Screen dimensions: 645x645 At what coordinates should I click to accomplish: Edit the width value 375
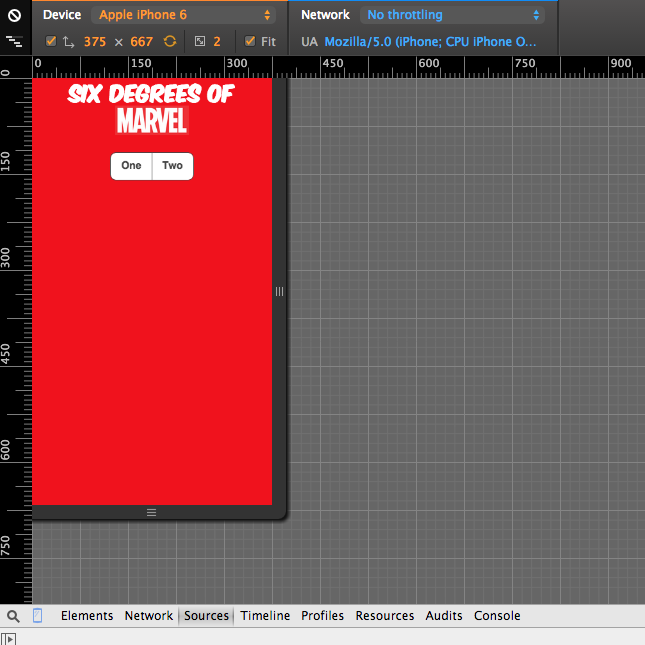click(x=95, y=42)
